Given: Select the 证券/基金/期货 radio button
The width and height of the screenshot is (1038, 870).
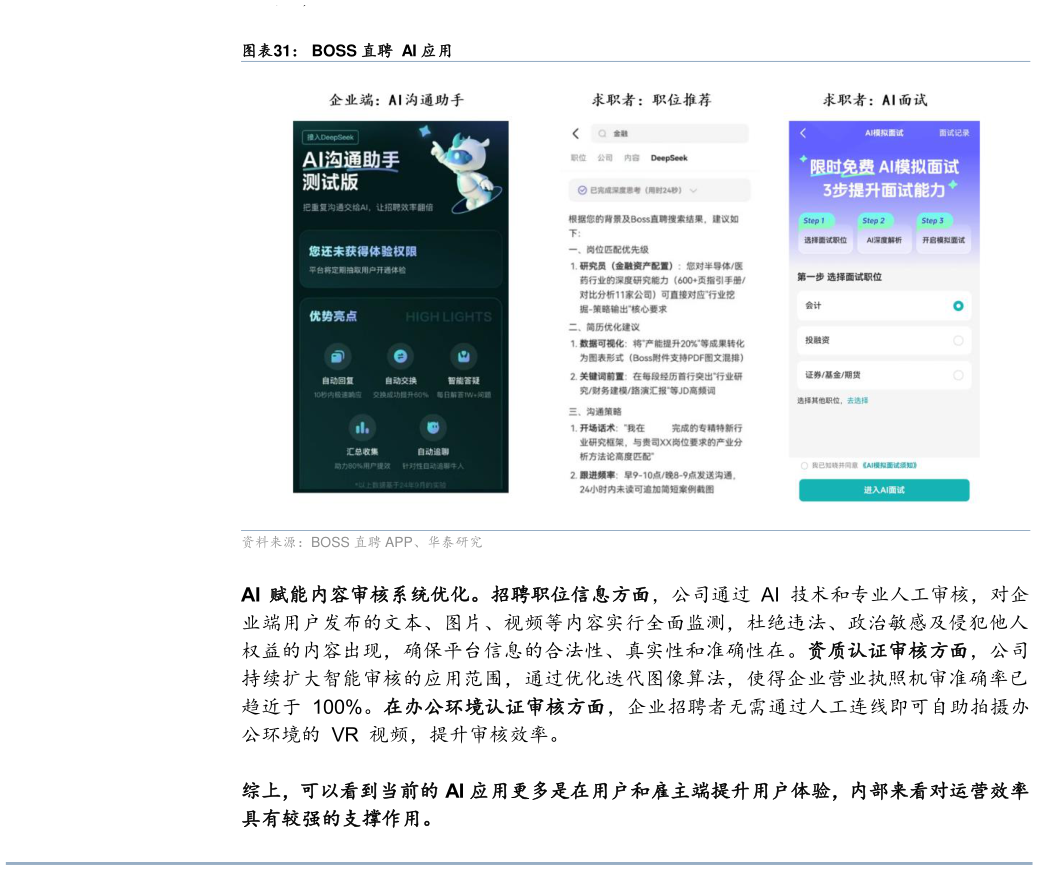Looking at the screenshot, I should tap(958, 375).
